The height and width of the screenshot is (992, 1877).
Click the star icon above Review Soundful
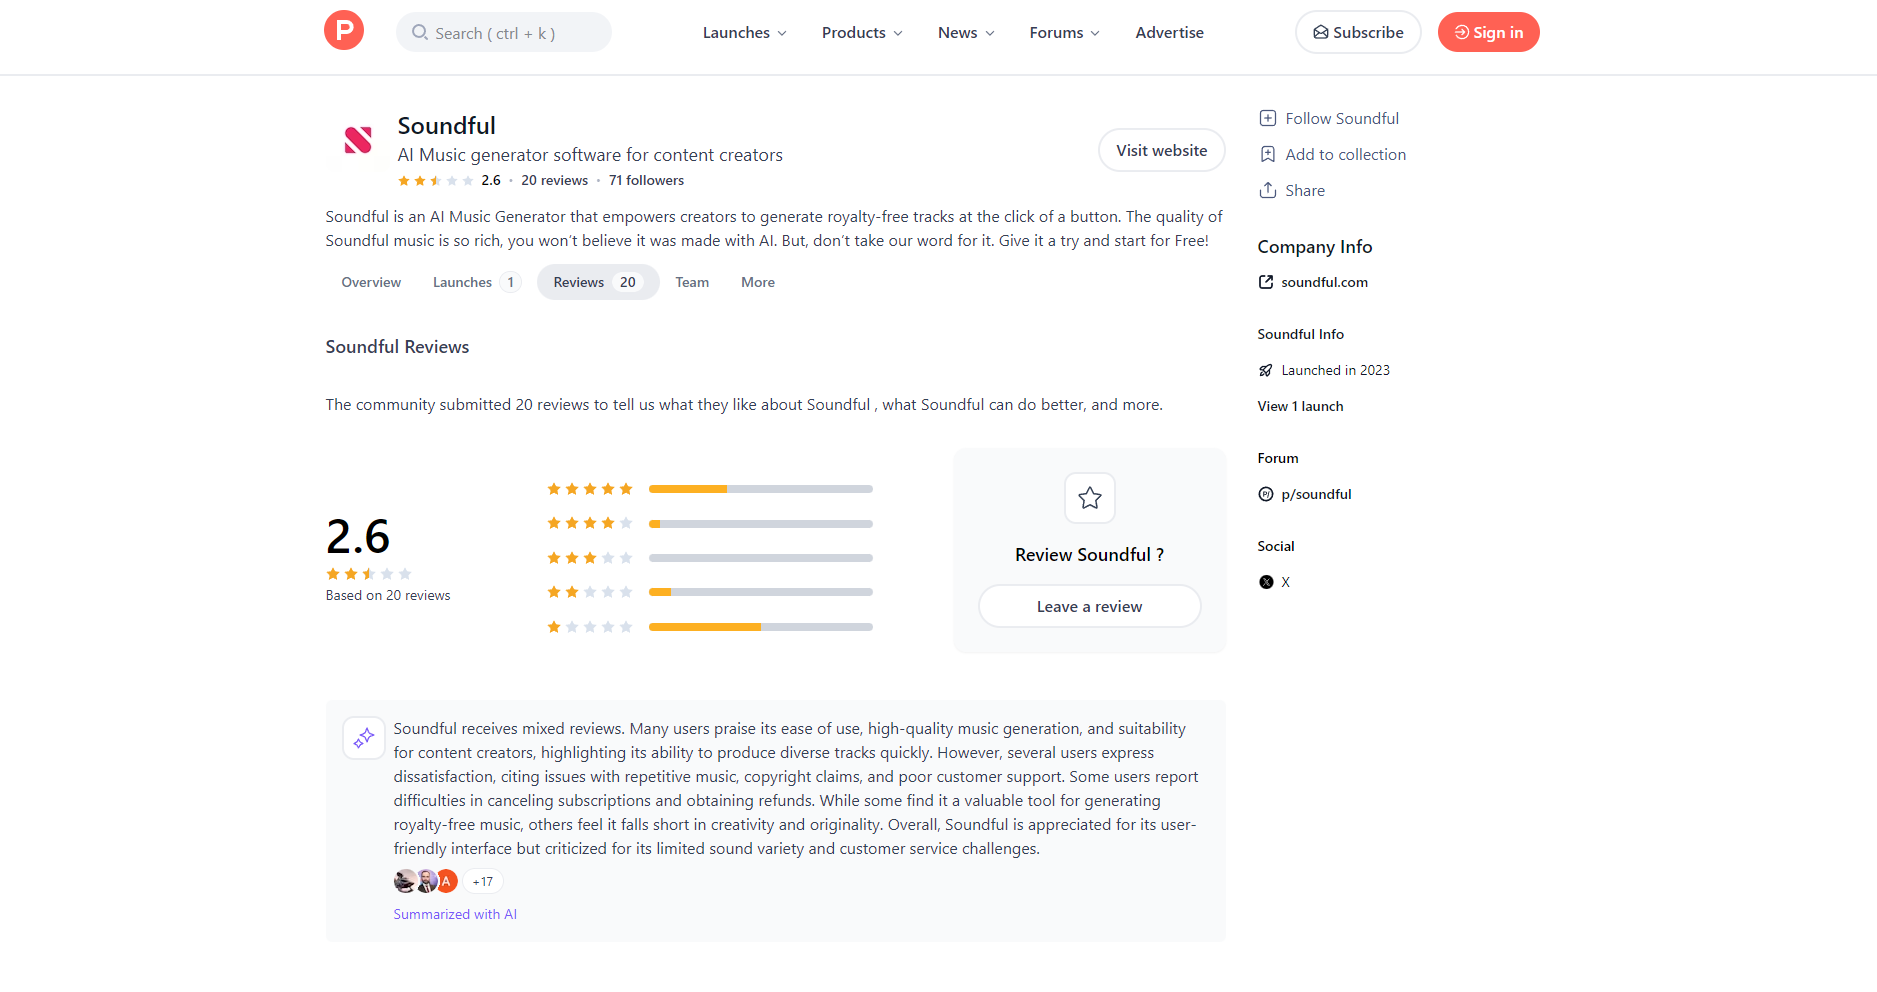(x=1090, y=498)
